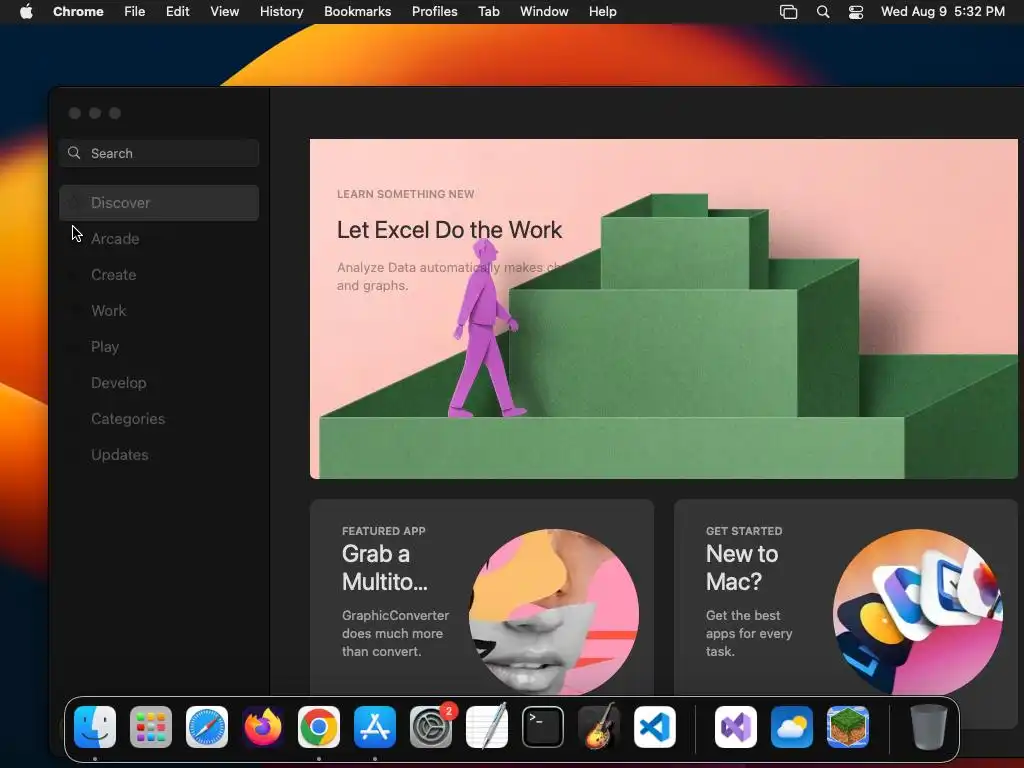This screenshot has width=1024, height=768.
Task: Open the Develop section in sidebar
Action: coord(159,382)
